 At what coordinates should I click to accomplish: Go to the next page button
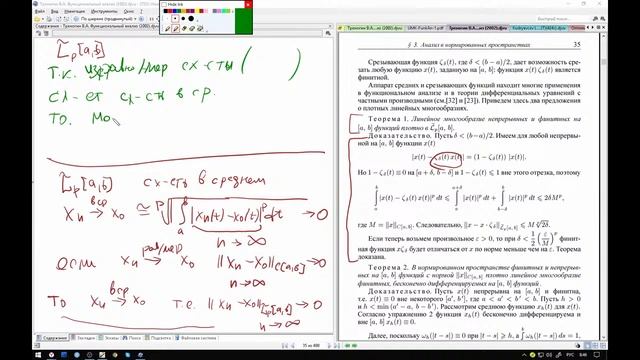[330, 346]
